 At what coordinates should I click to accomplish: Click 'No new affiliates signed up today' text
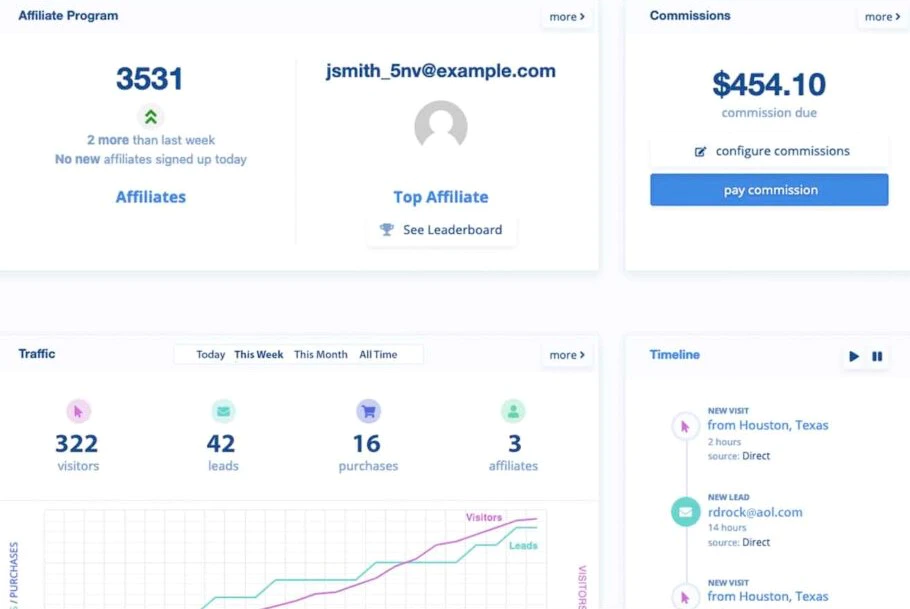(151, 159)
